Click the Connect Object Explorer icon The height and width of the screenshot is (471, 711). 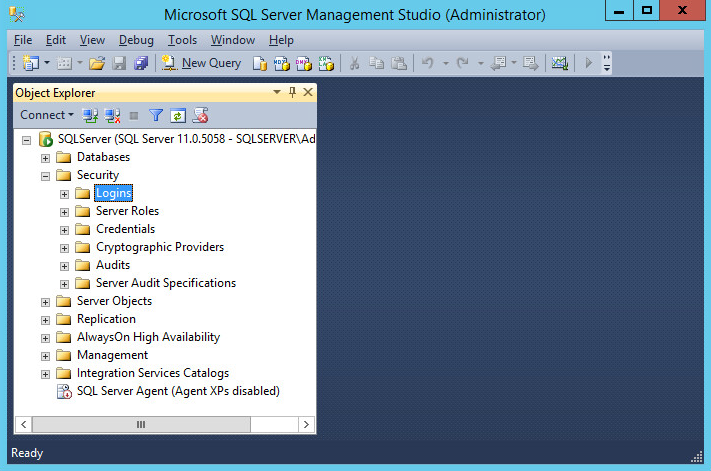coord(91,115)
